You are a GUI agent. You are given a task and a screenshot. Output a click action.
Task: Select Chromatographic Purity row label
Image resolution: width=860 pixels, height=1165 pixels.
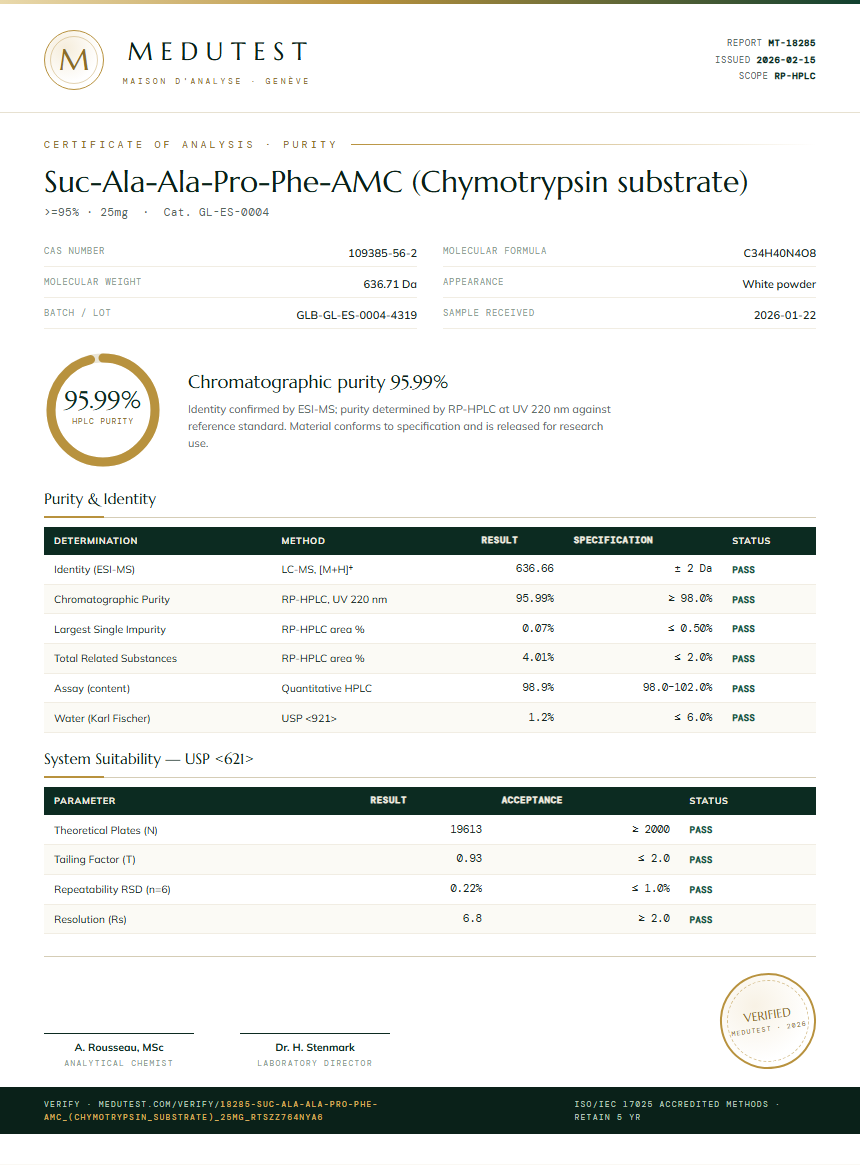click(111, 600)
